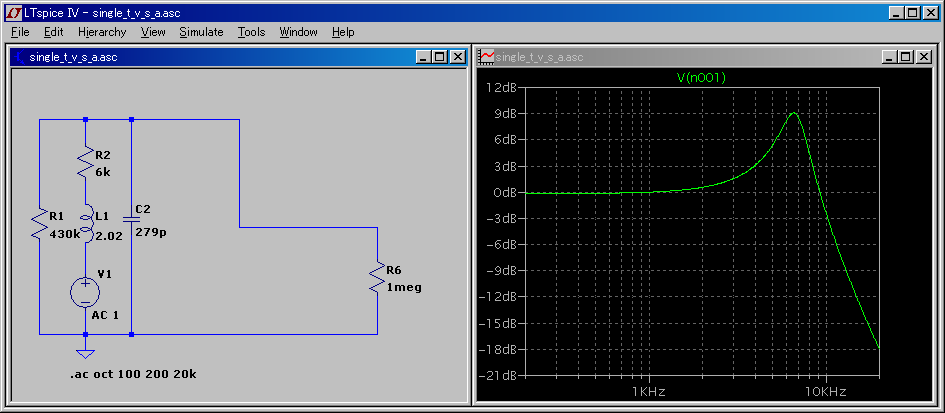Click the -21dB axis label
The height and width of the screenshot is (413, 945).
(x=498, y=376)
